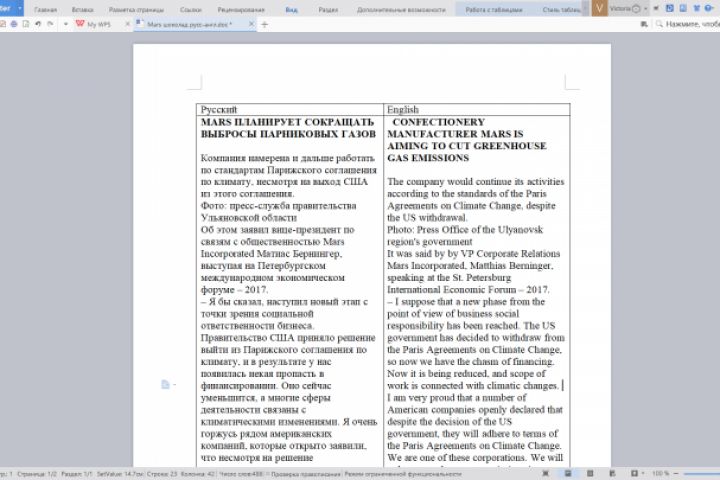Viewport: 720px width, 480px height.
Task: Open the Стиль таблицы tab
Action: [562, 10]
